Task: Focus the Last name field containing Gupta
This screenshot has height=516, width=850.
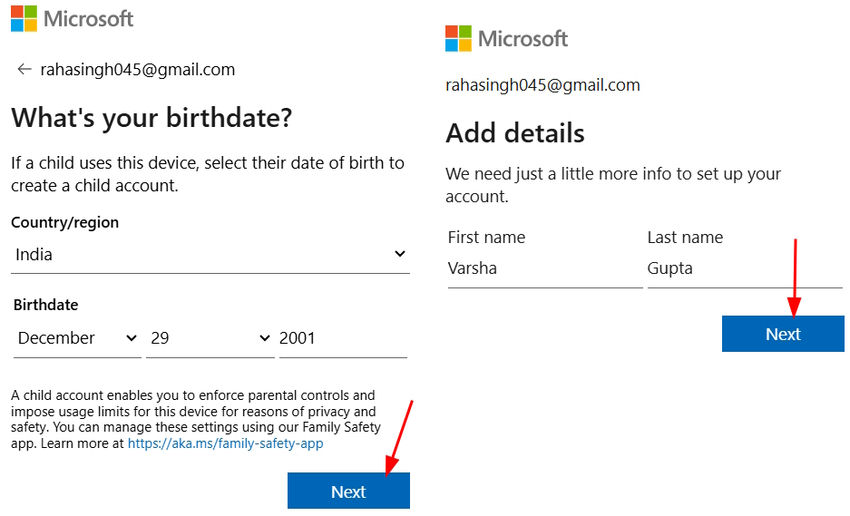Action: (x=744, y=268)
